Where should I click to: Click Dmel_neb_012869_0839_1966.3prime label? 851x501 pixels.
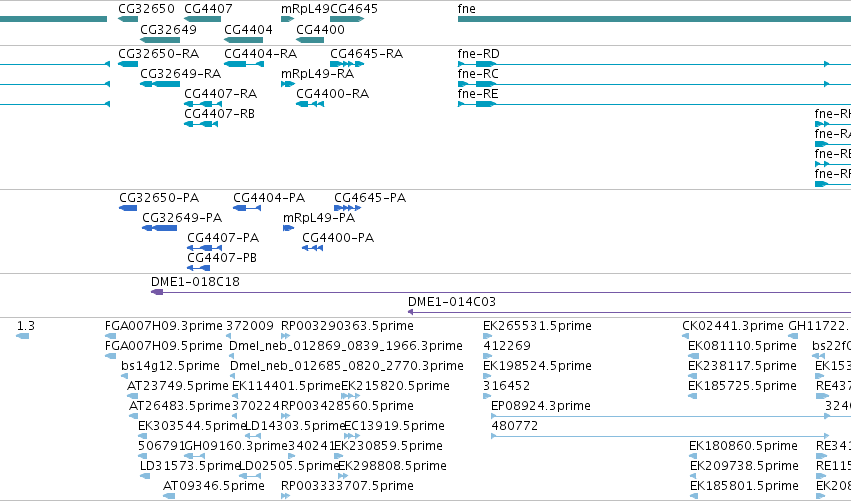[346, 346]
